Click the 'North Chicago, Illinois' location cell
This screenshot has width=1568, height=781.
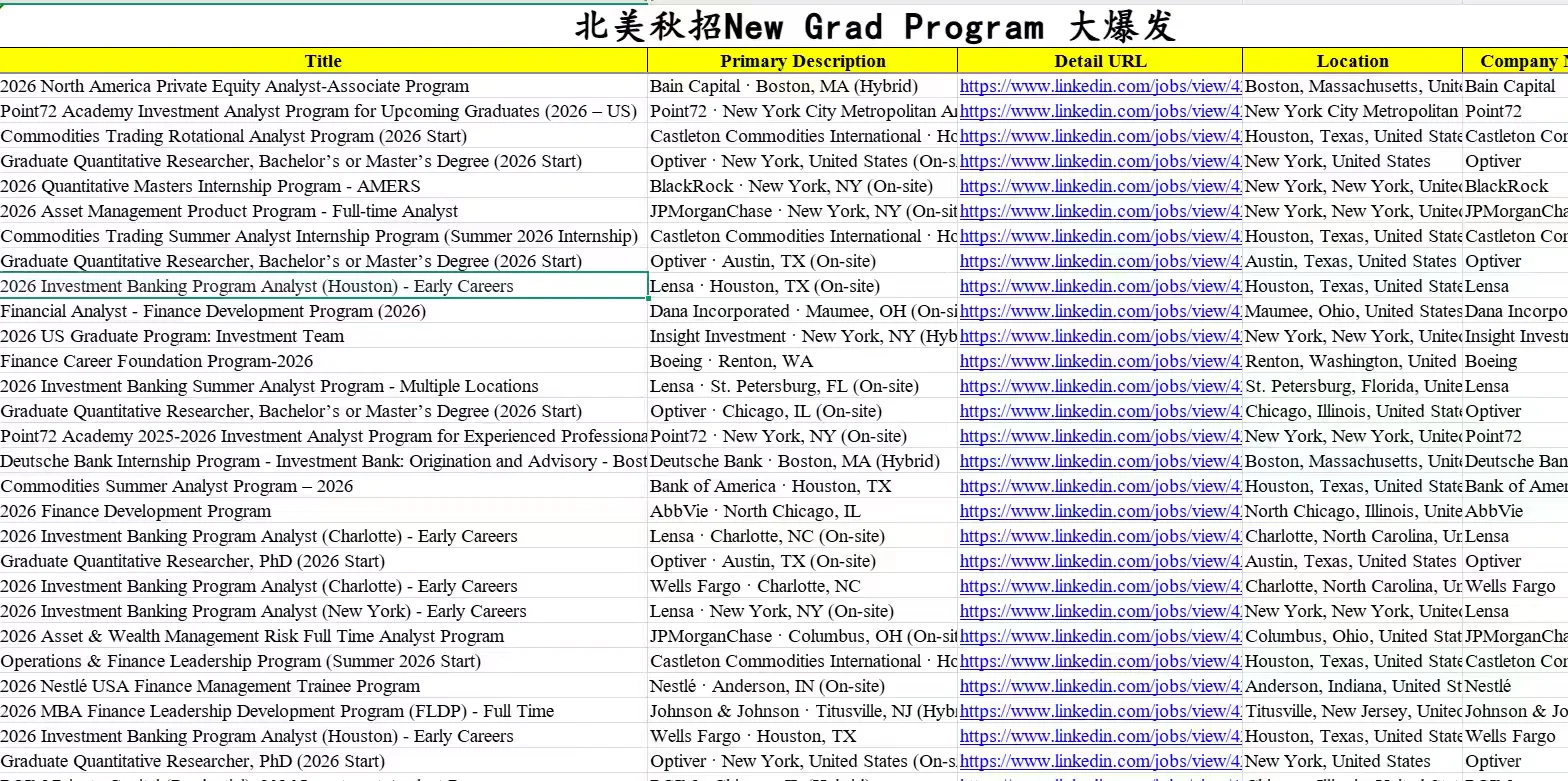pyautogui.click(x=1353, y=512)
